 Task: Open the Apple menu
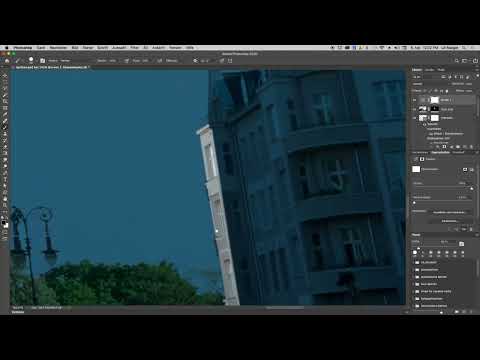coord(6,48)
